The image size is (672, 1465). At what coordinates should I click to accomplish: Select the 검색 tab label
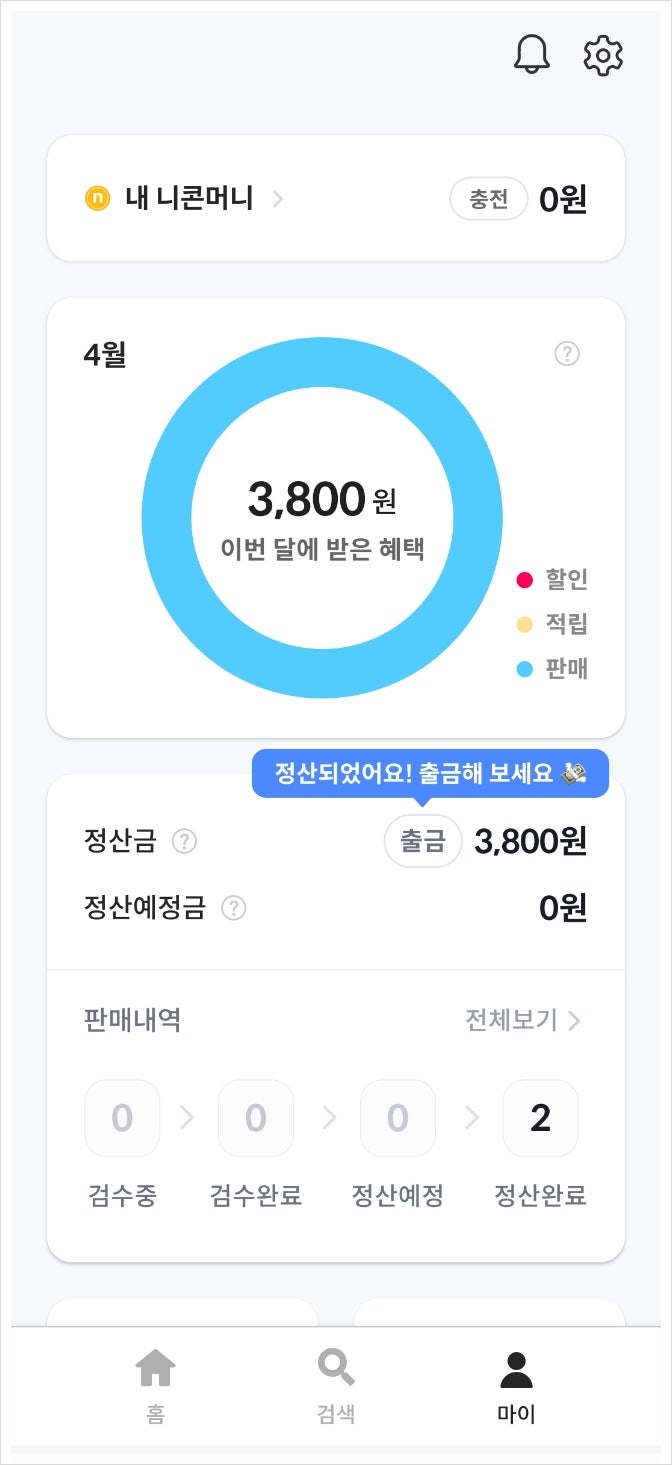pyautogui.click(x=335, y=1414)
